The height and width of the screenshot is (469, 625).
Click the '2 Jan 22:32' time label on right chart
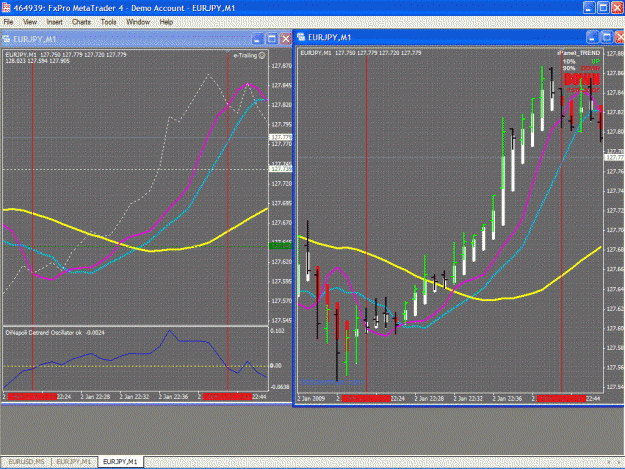[x=468, y=398]
